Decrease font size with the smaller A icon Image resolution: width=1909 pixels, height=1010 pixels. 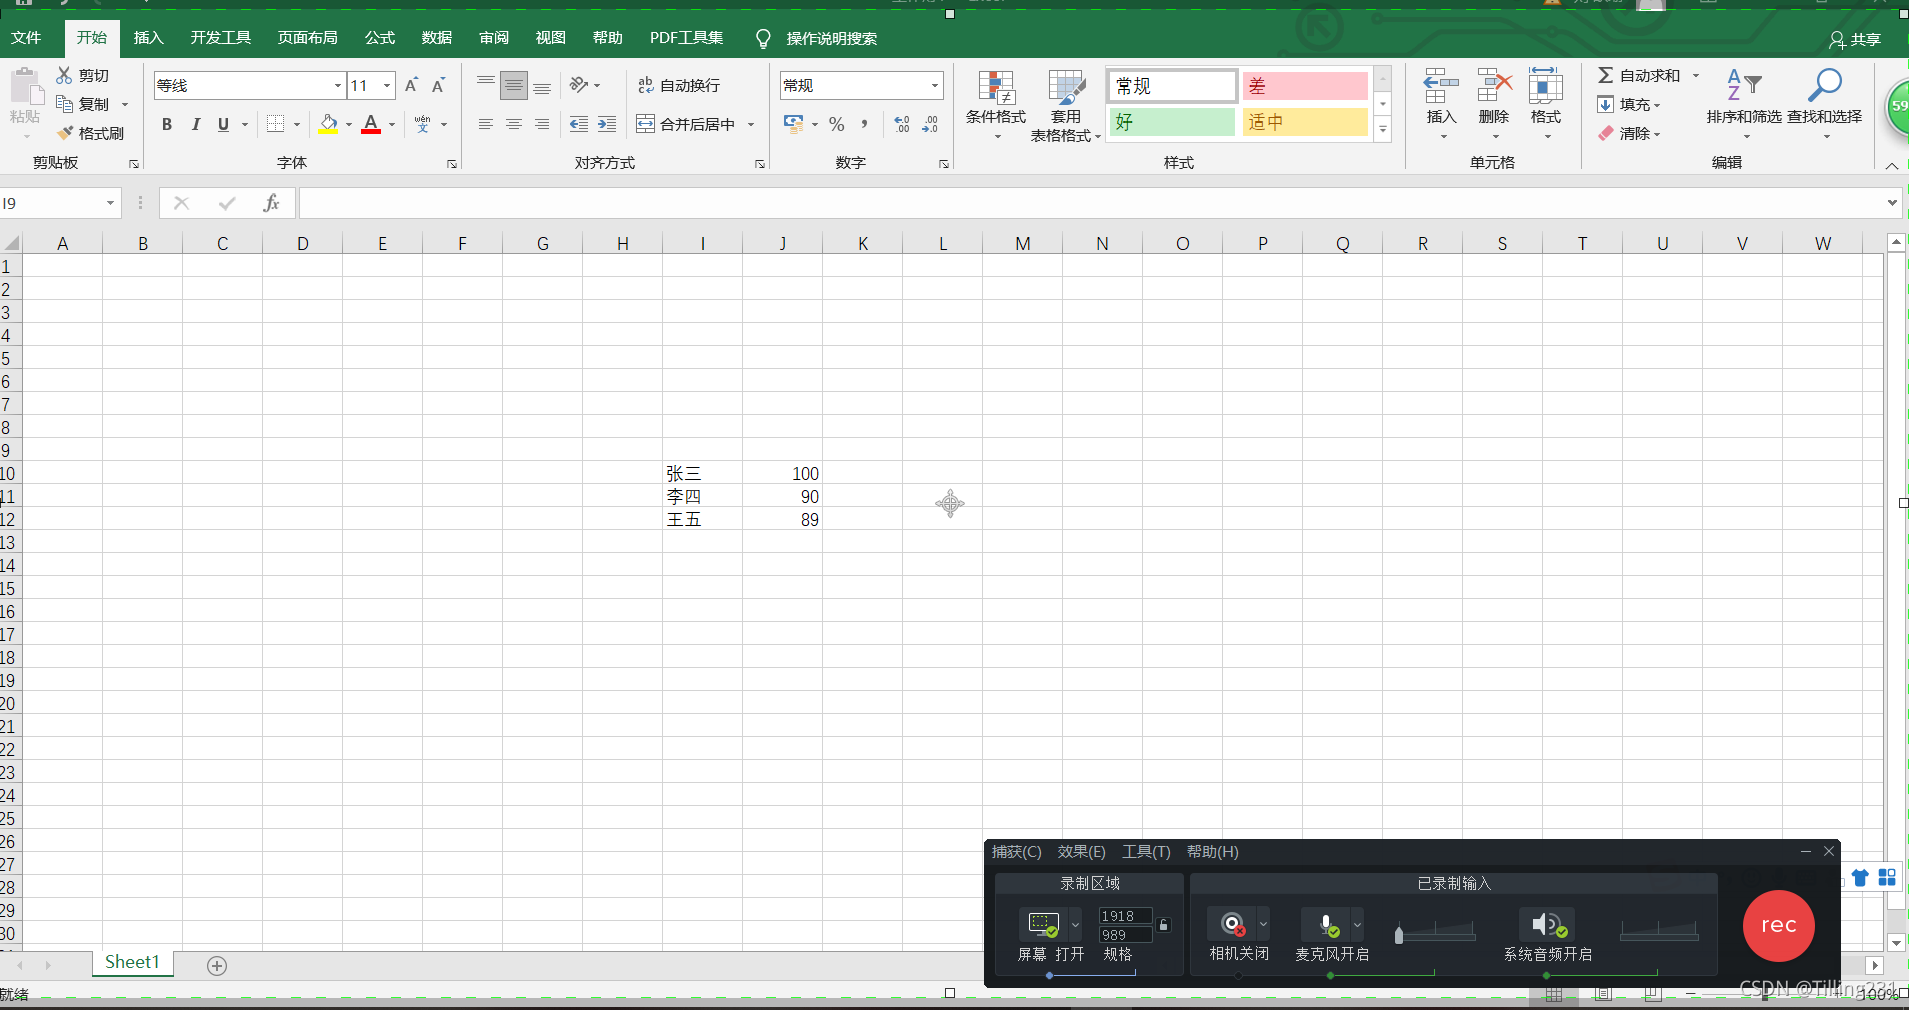click(438, 86)
